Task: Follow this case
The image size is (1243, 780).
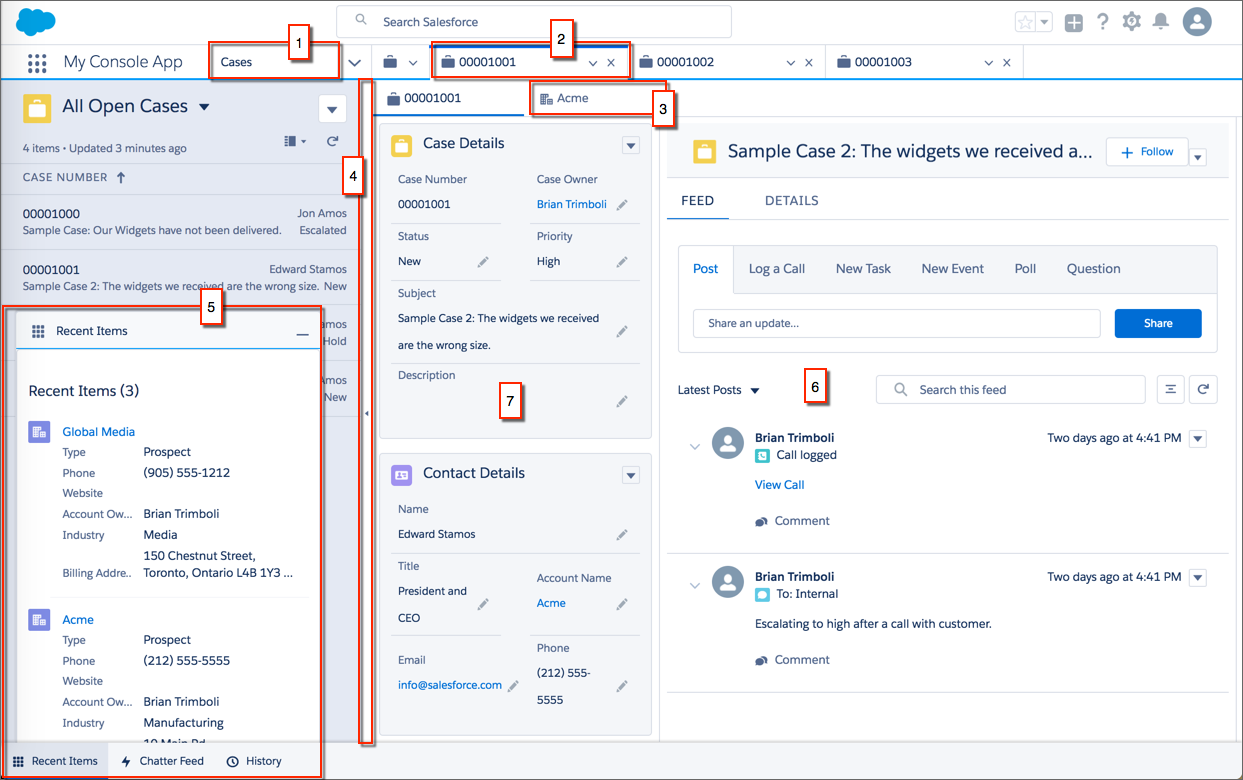Action: pyautogui.click(x=1147, y=152)
